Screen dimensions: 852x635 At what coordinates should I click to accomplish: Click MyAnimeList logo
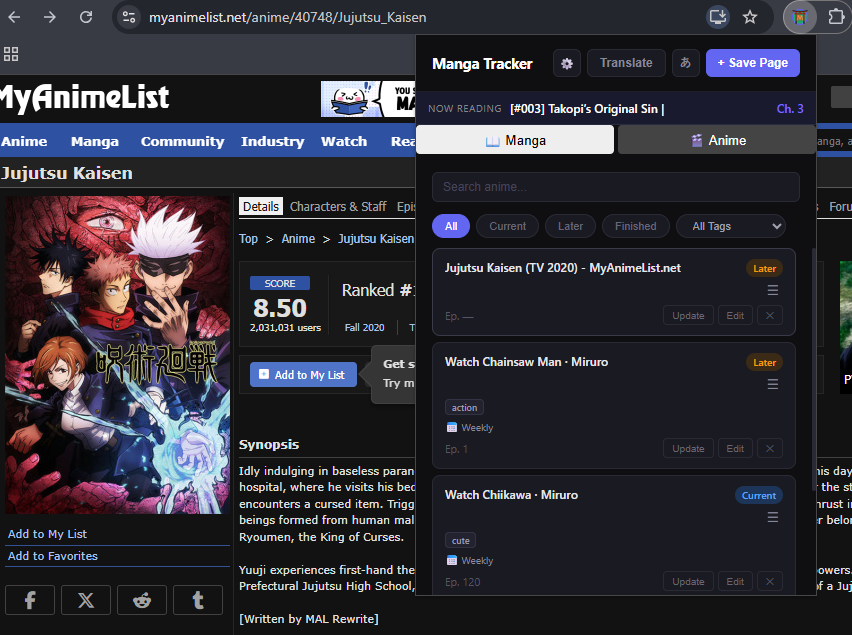pos(84,98)
